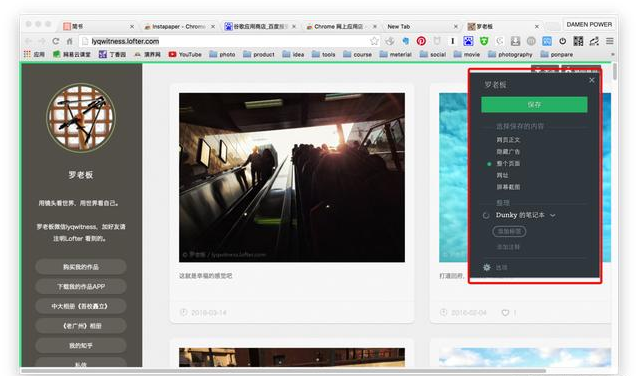Click the Pinterest extension icon
The height and width of the screenshot is (376, 643).
pyautogui.click(x=421, y=41)
